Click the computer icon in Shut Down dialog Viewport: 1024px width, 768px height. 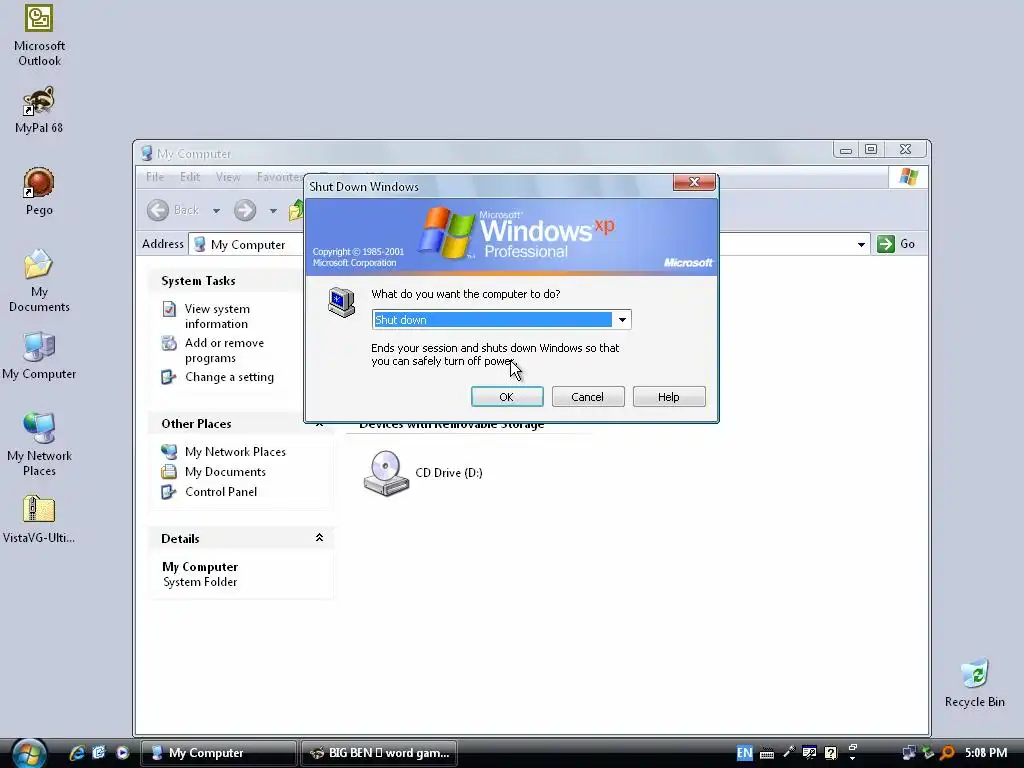click(342, 302)
